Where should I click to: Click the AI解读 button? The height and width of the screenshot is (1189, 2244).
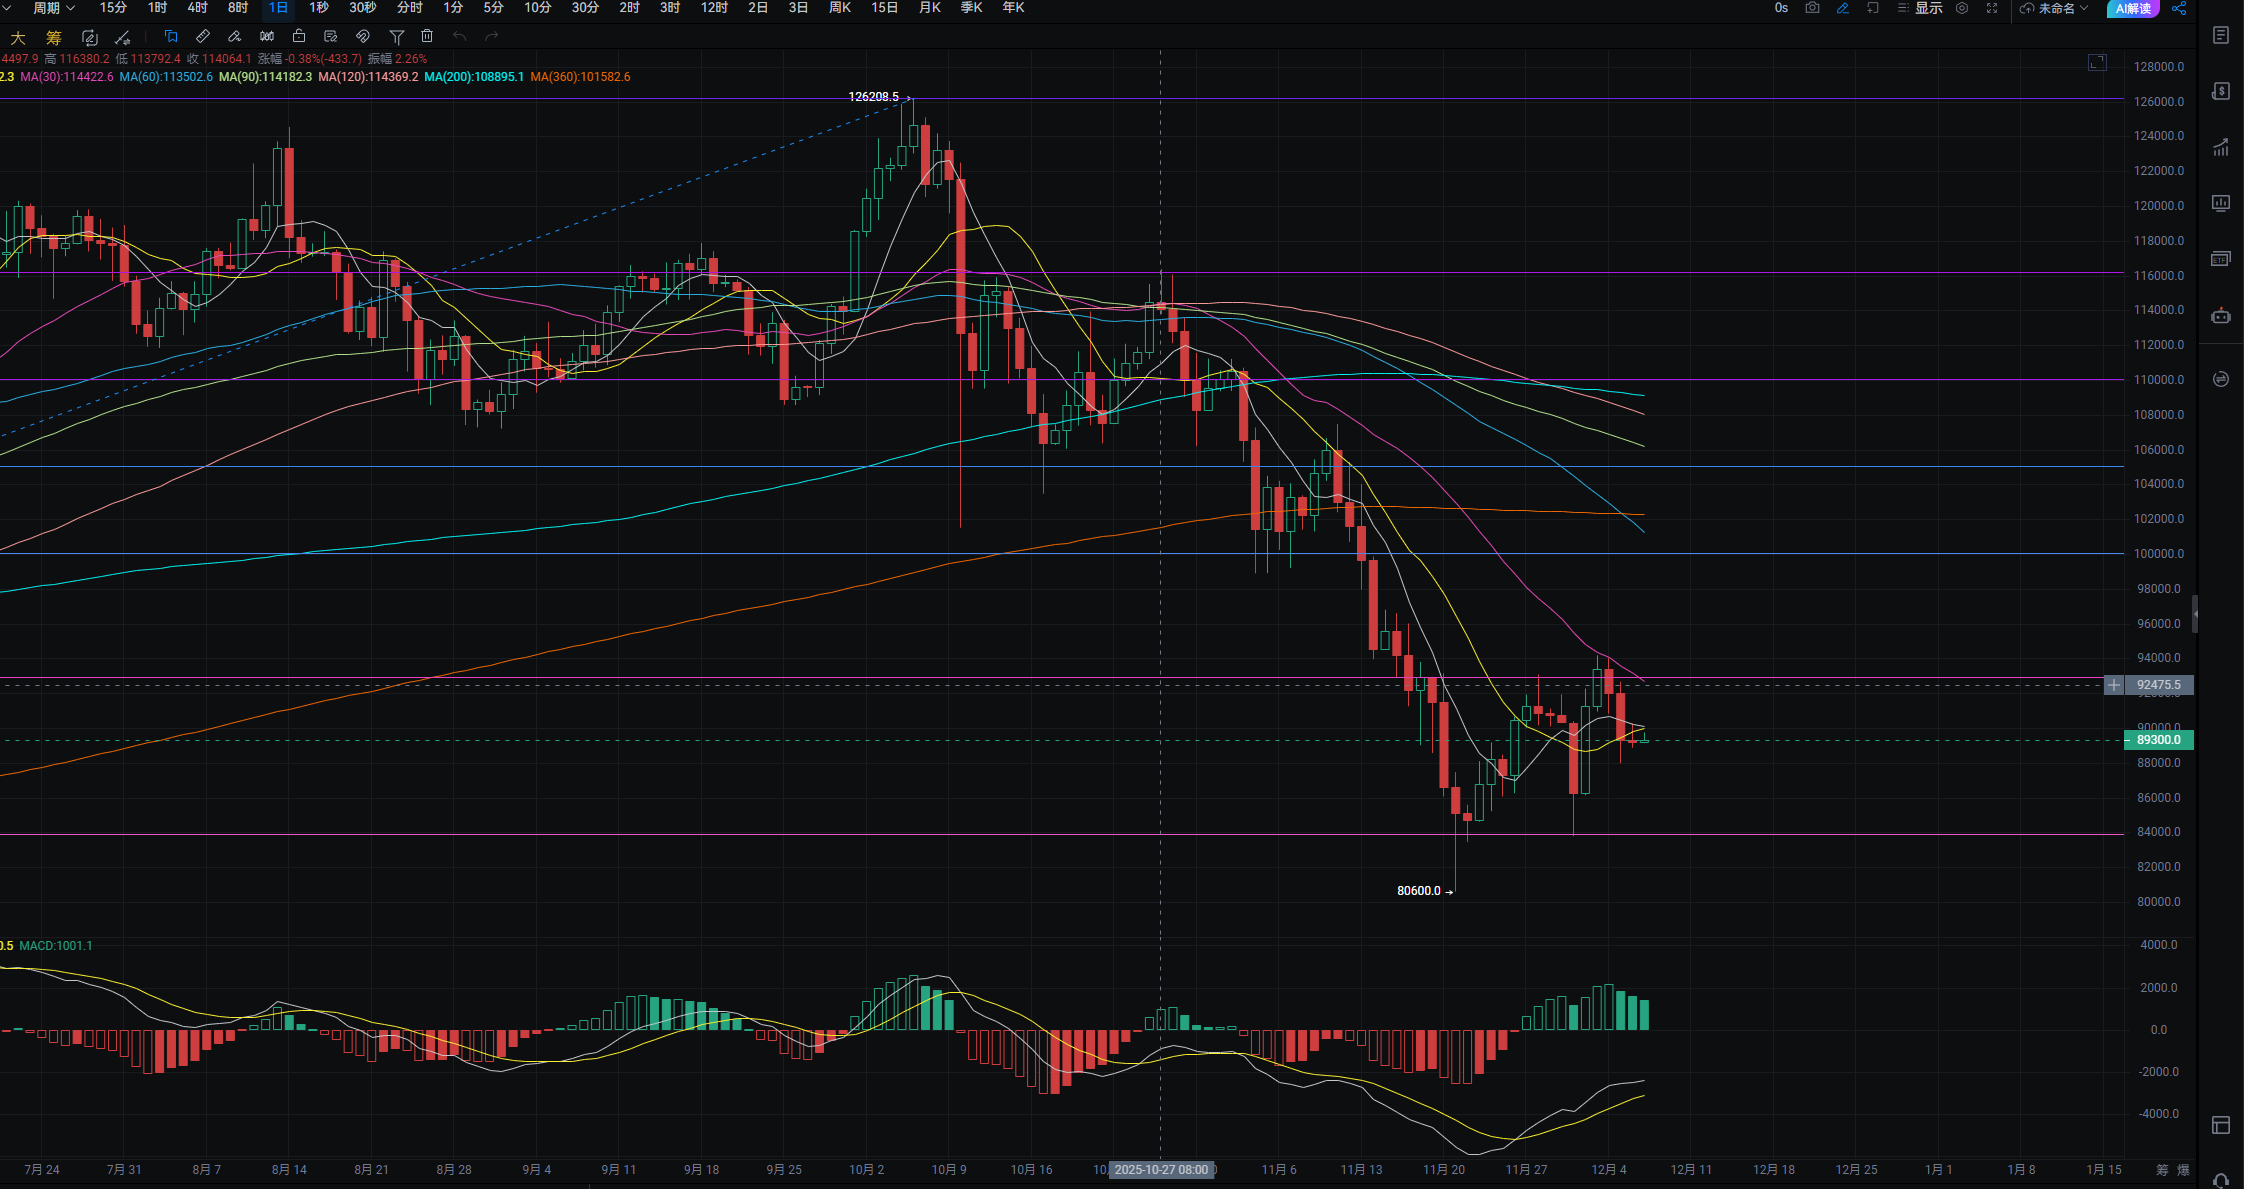pyautogui.click(x=2132, y=8)
